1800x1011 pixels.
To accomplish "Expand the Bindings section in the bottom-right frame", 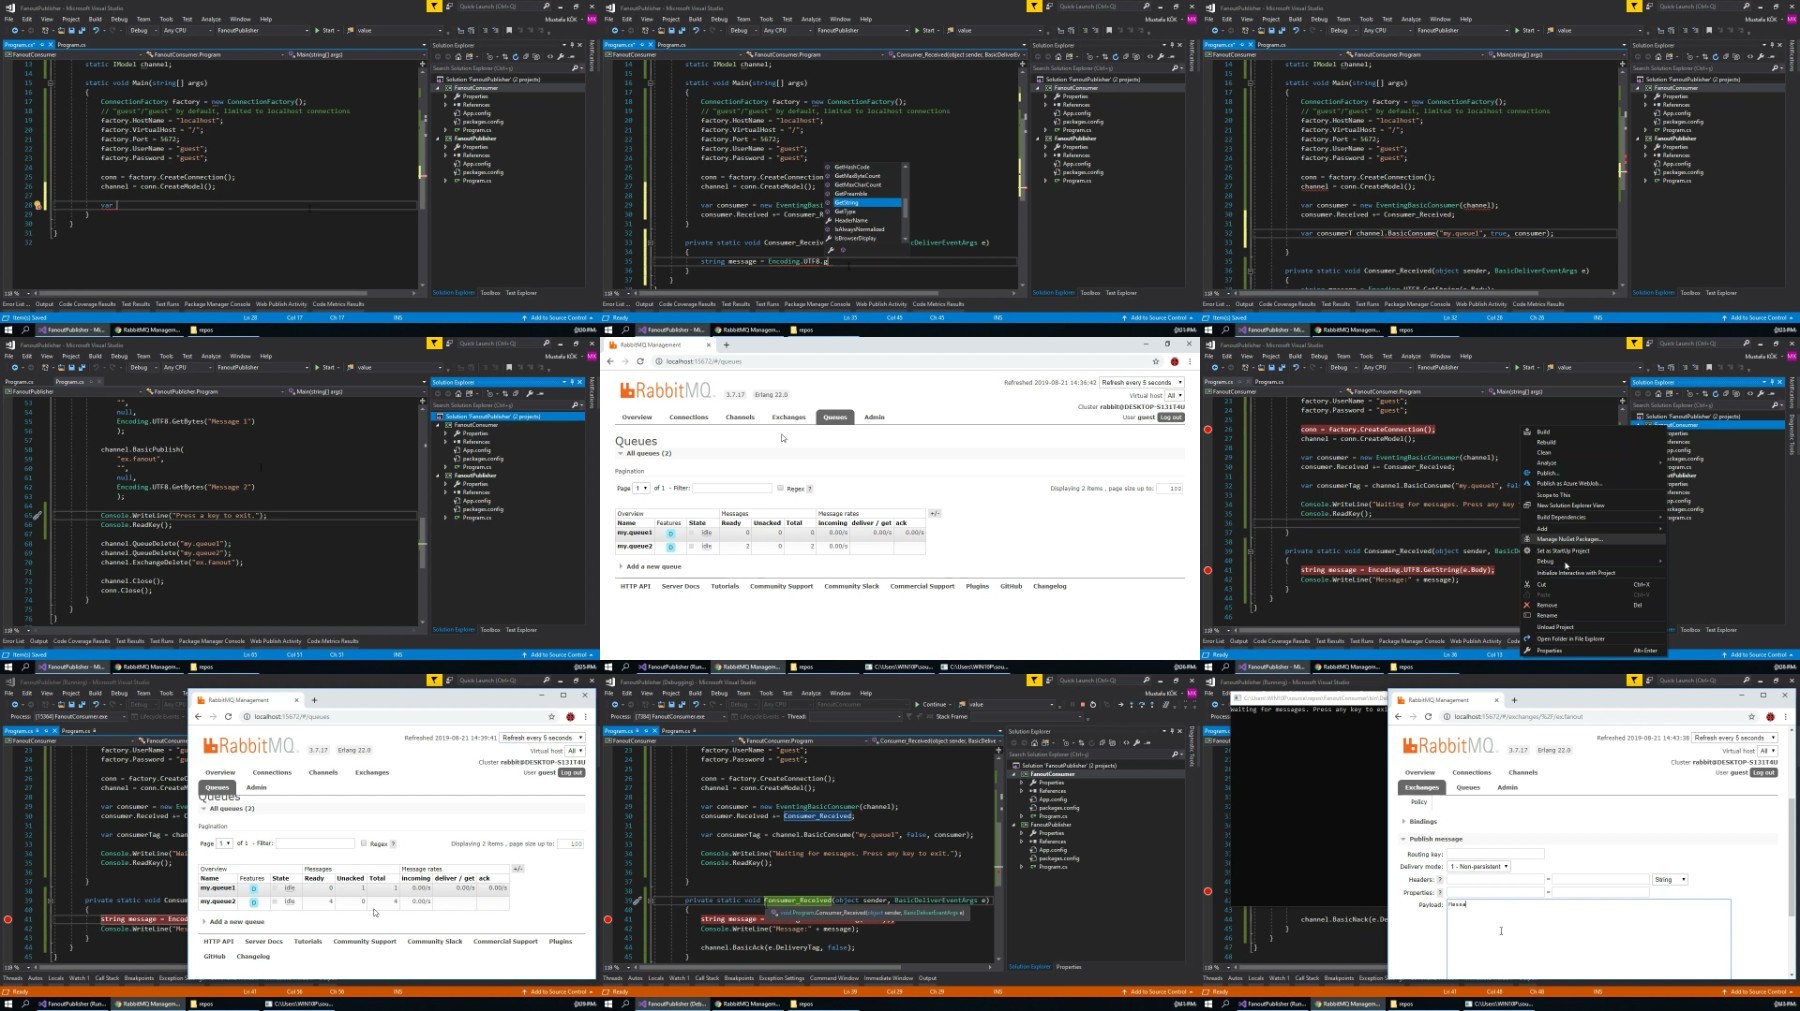I will point(1419,821).
